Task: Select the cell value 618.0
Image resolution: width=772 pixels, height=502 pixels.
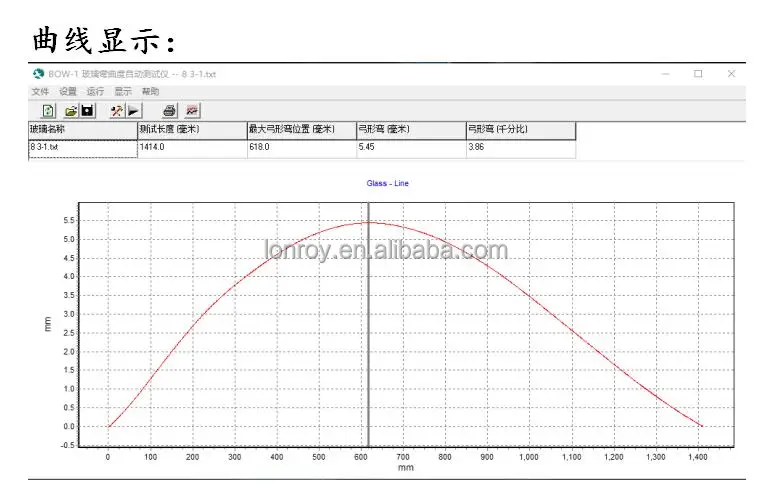Action: tap(301, 149)
